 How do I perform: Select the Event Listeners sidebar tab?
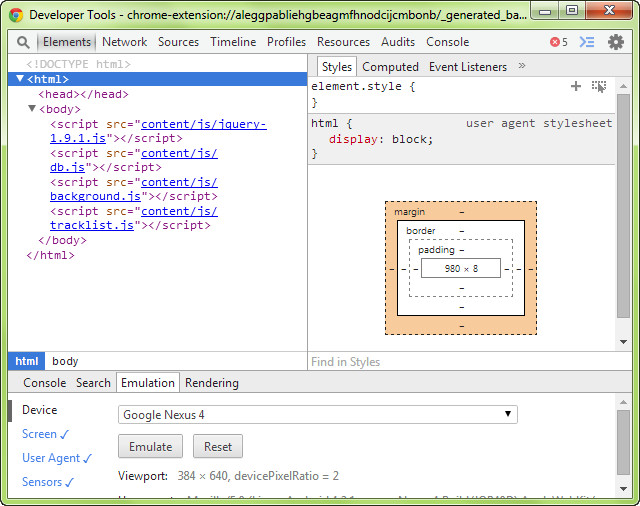[x=468, y=67]
